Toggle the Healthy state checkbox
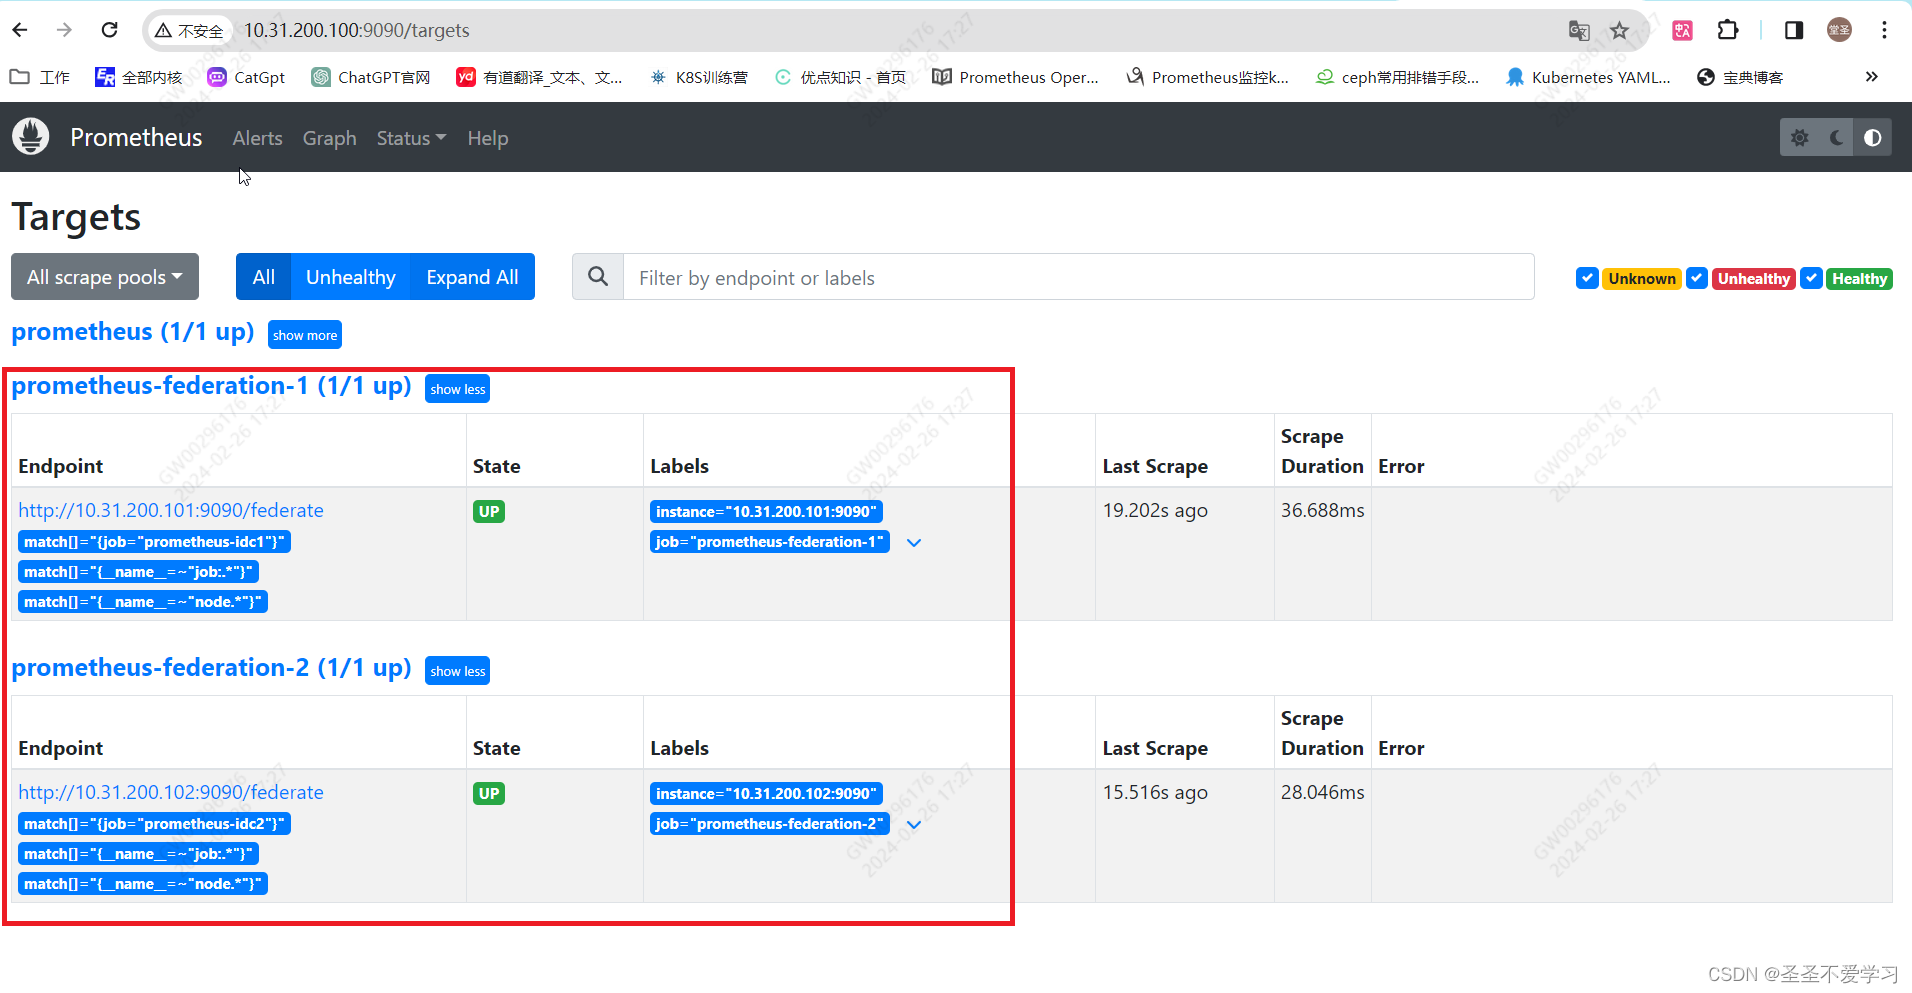Viewport: 1912px width, 993px height. [1811, 278]
